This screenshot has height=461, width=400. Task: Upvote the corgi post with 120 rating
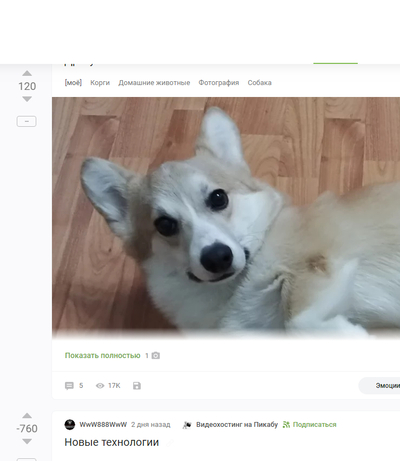(x=27, y=73)
